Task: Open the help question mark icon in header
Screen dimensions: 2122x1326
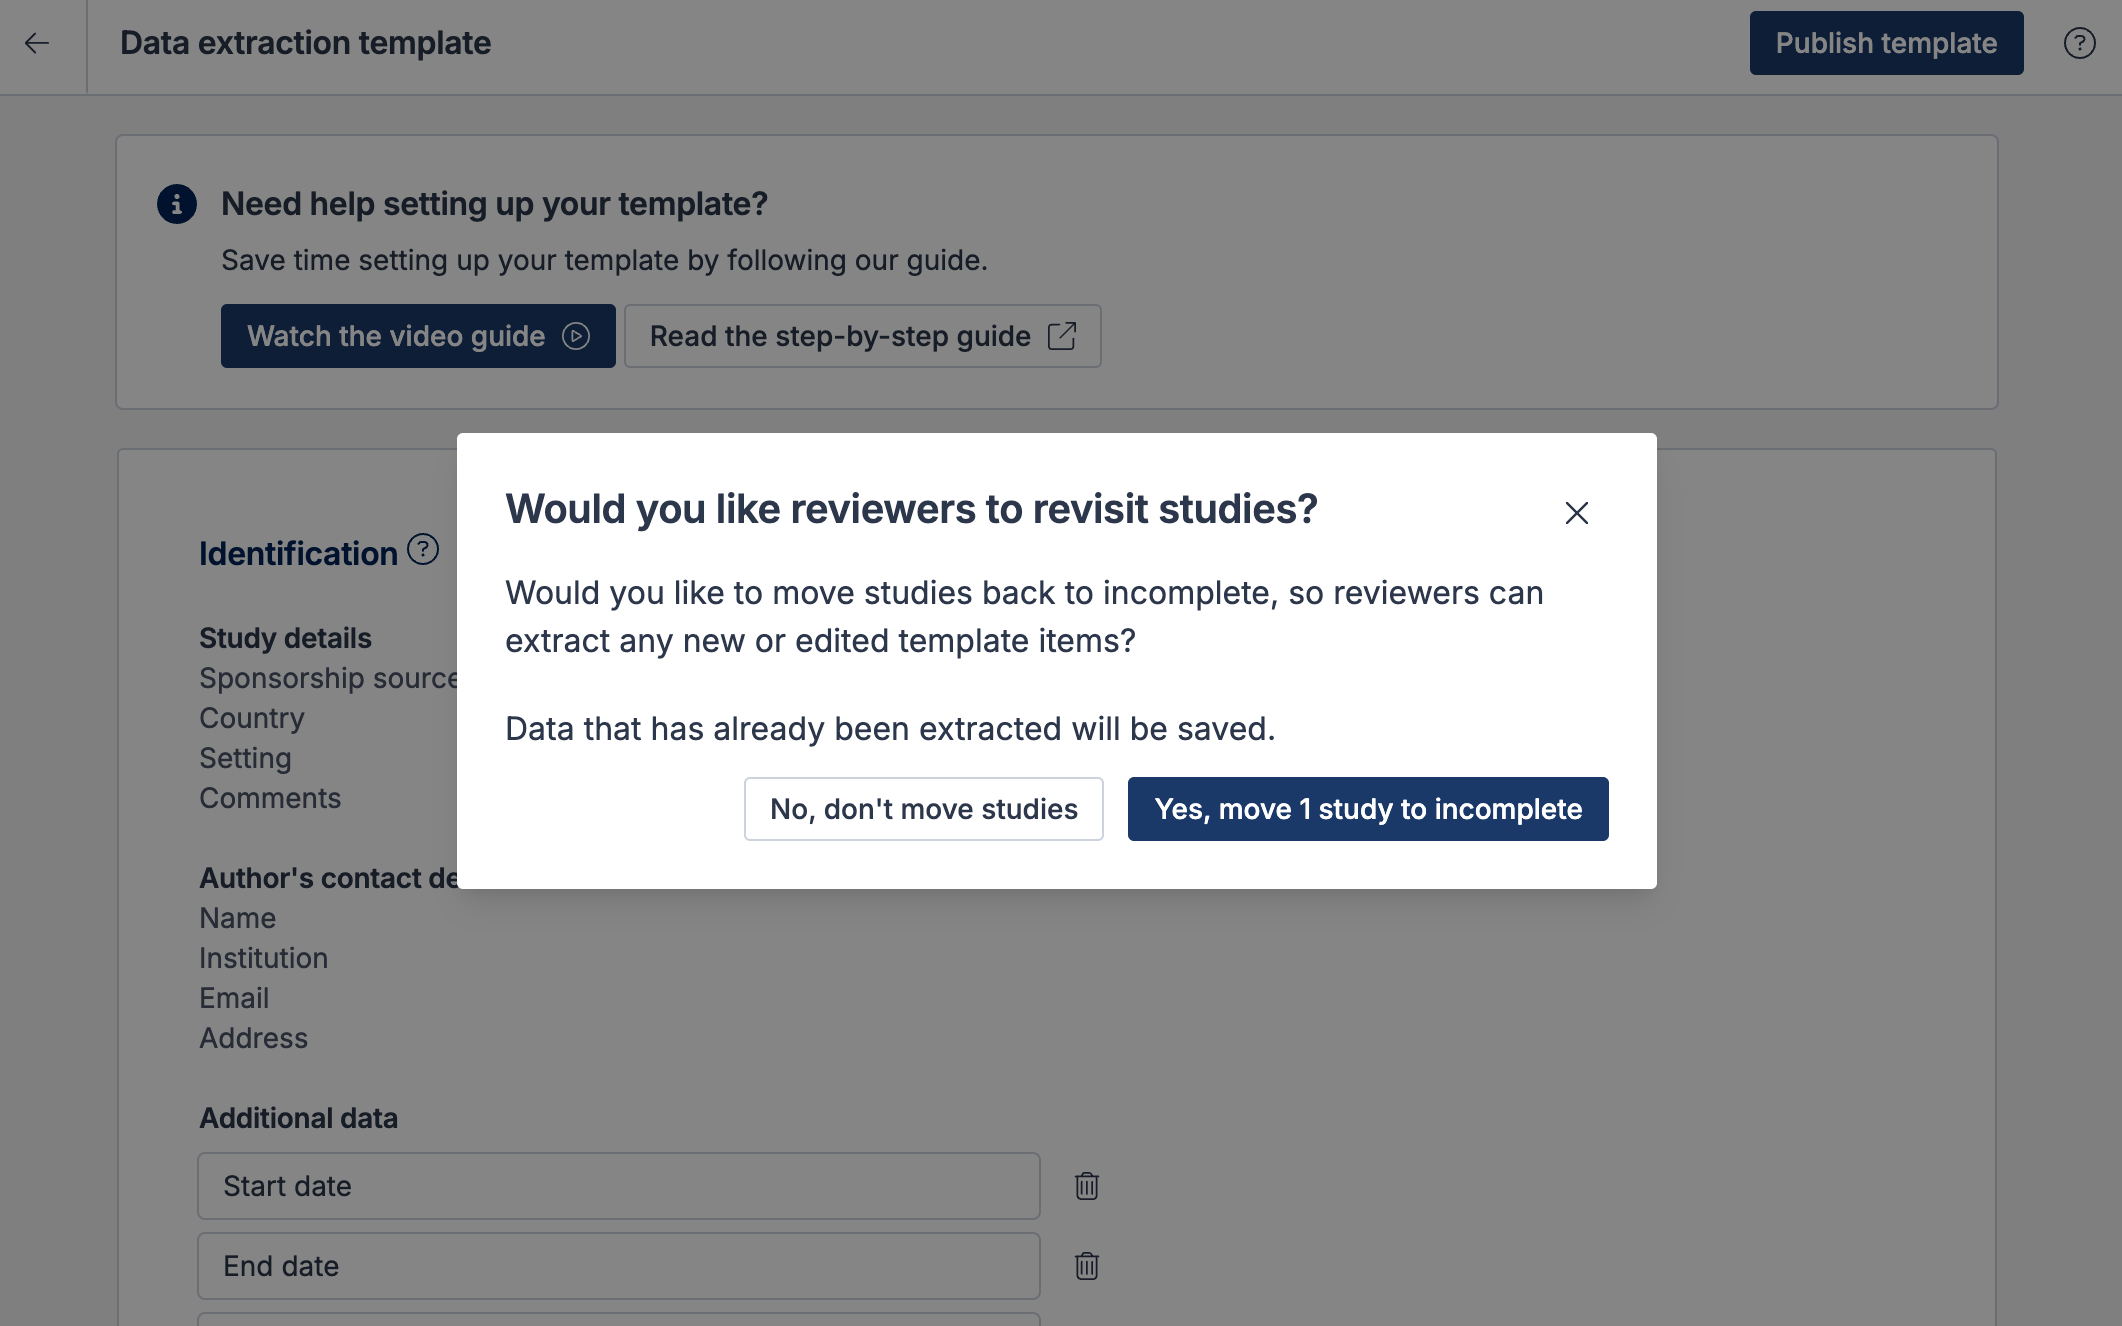Action: [2079, 43]
